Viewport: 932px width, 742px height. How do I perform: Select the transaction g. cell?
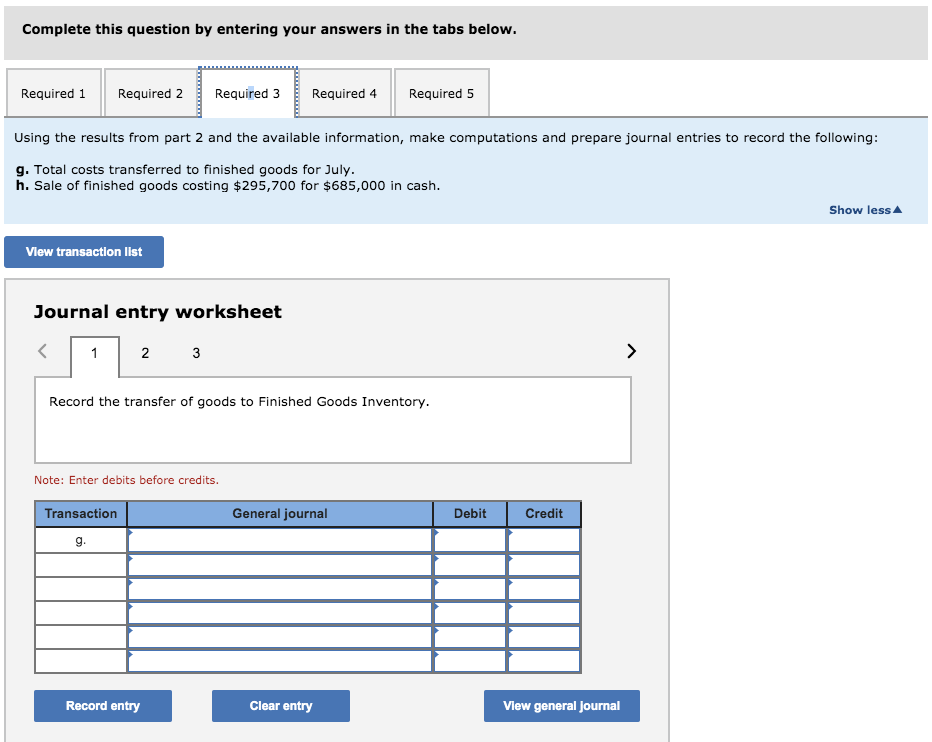click(x=80, y=540)
